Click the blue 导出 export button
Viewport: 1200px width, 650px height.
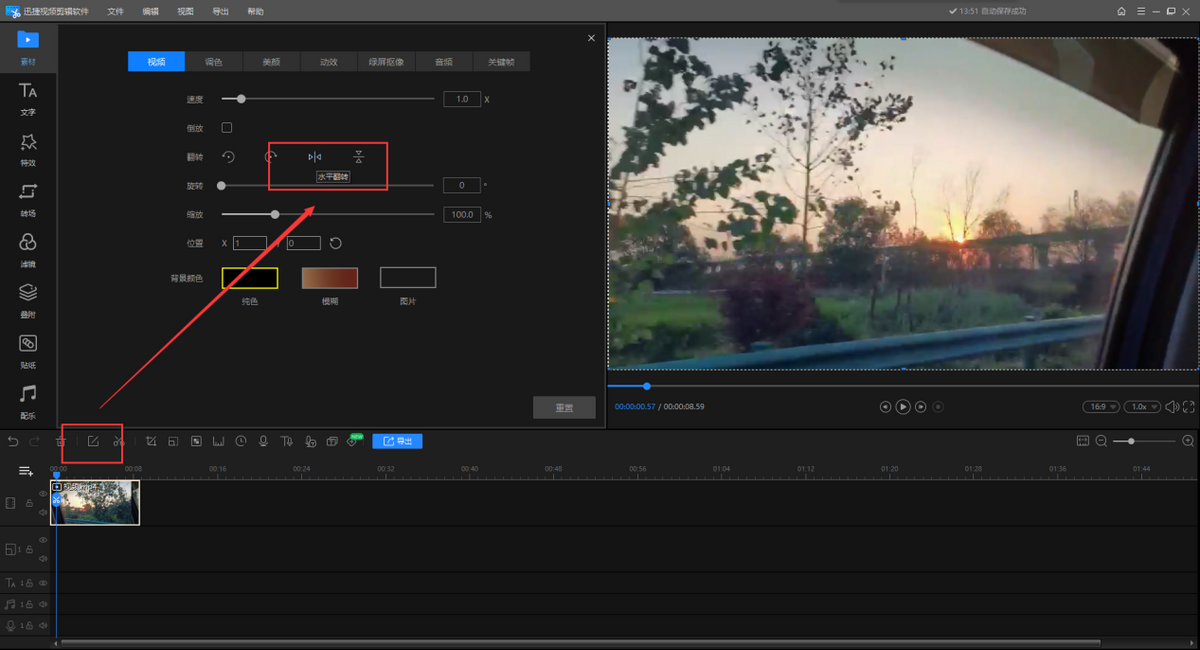(x=397, y=441)
